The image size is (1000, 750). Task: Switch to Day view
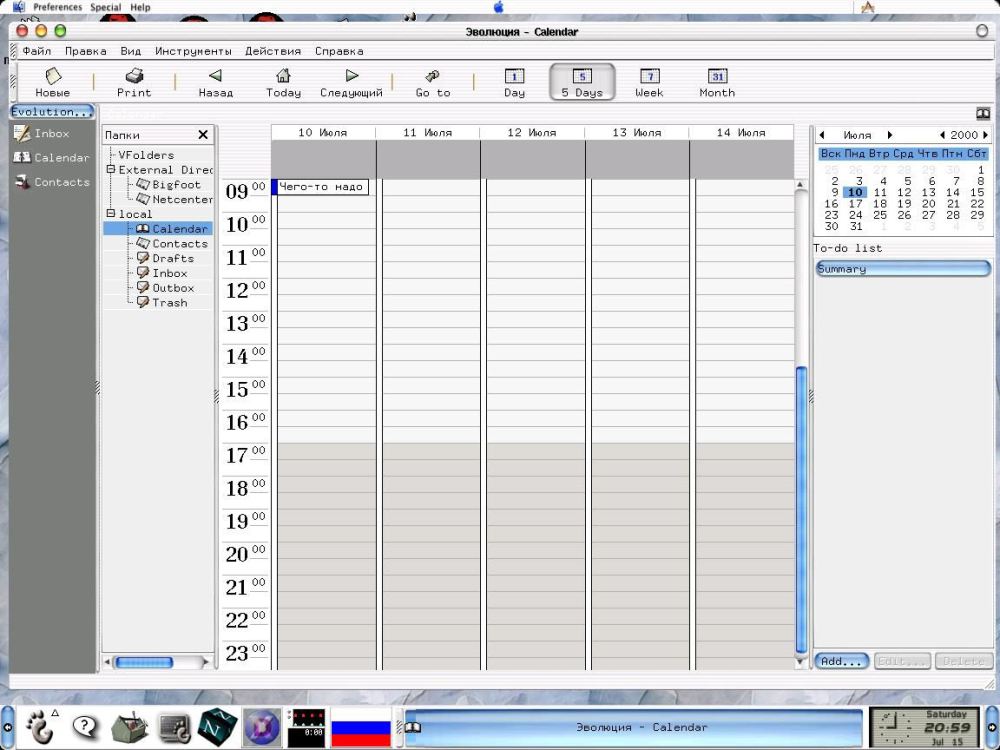[514, 83]
